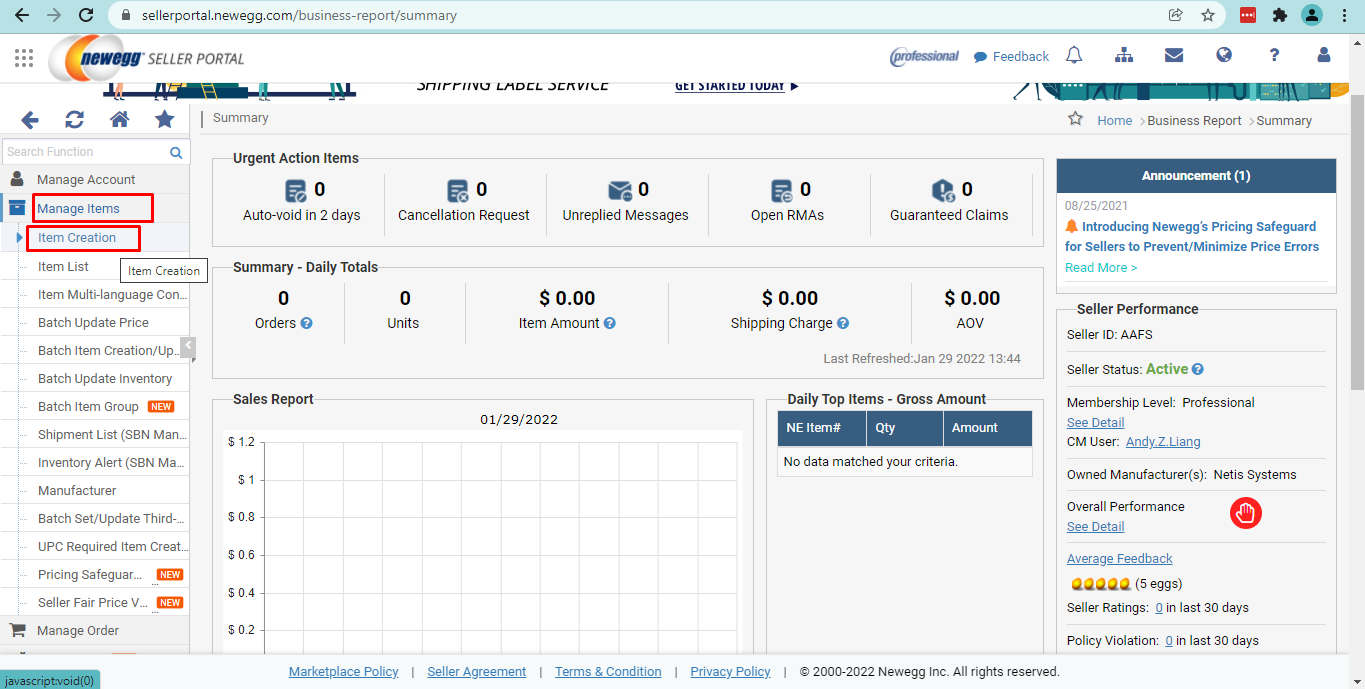Click the Qty column header
This screenshot has width=1365, height=689.
click(905, 428)
